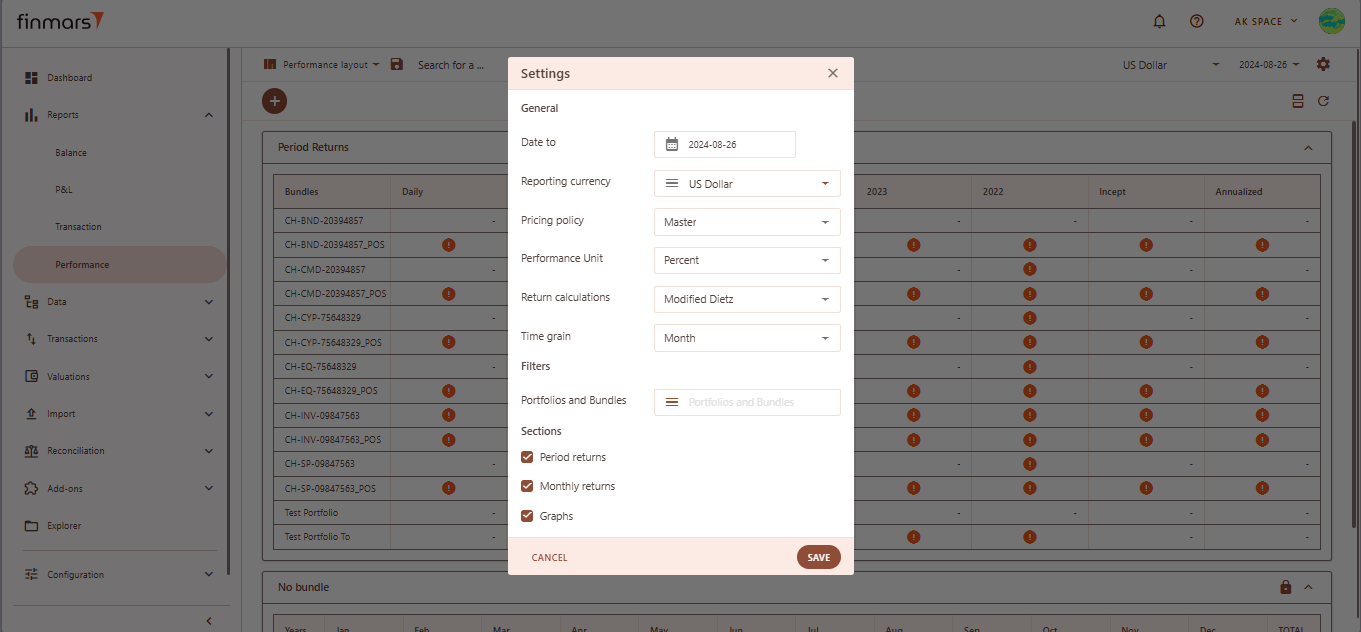
Task: Toggle the Monthly returns checkbox
Action: (527, 486)
